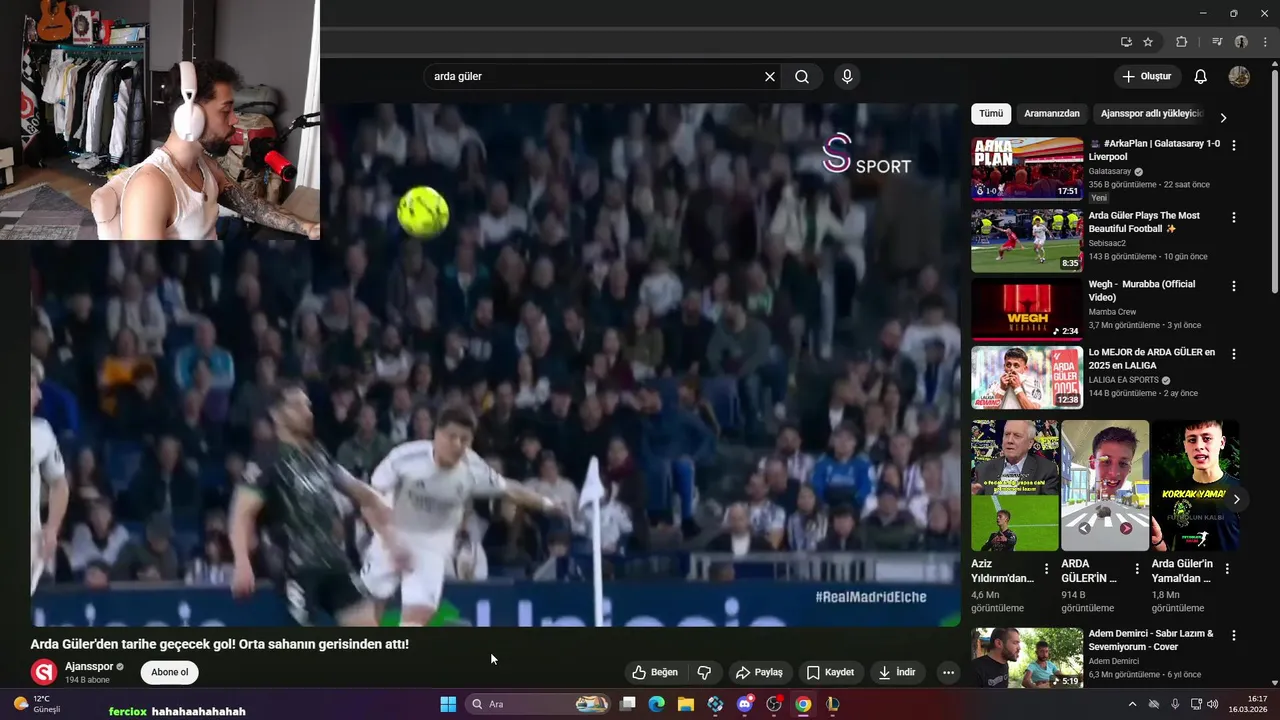Open options for Arda Güler Plays video
Image resolution: width=1280 pixels, height=720 pixels.
coord(1233,217)
